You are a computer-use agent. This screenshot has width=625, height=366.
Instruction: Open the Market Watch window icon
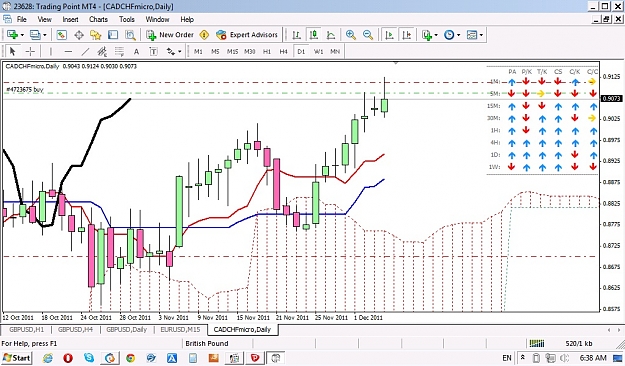point(61,35)
